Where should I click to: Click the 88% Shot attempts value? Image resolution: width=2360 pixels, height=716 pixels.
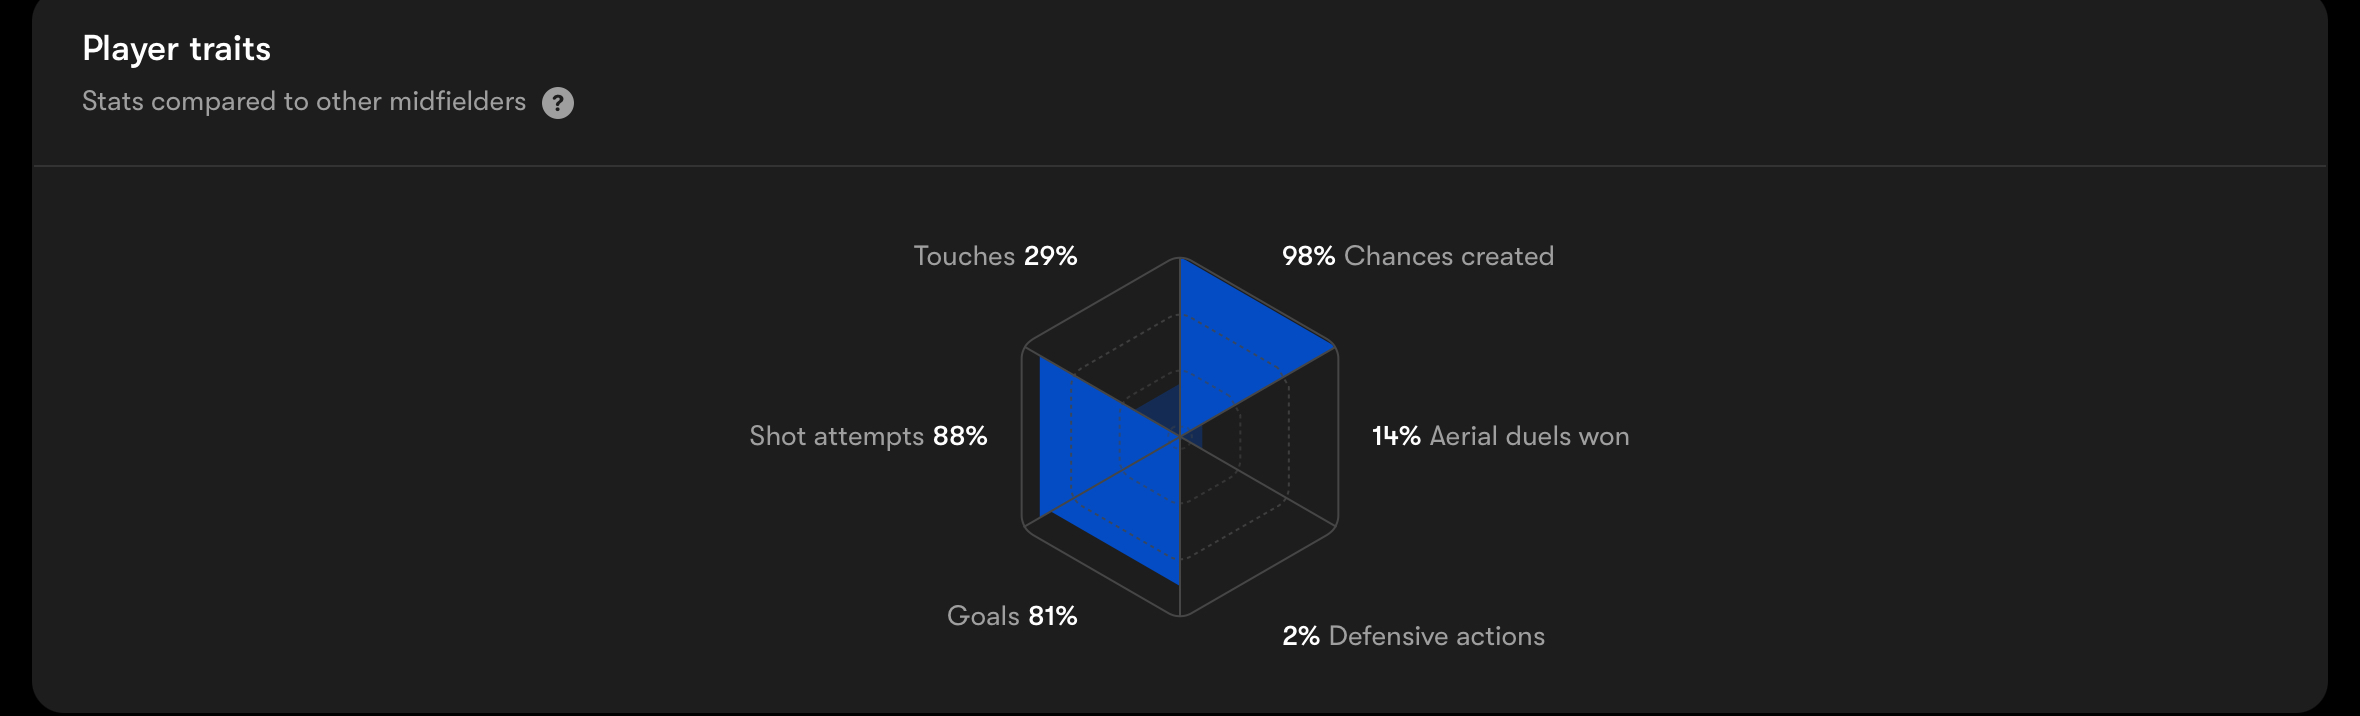[960, 436]
